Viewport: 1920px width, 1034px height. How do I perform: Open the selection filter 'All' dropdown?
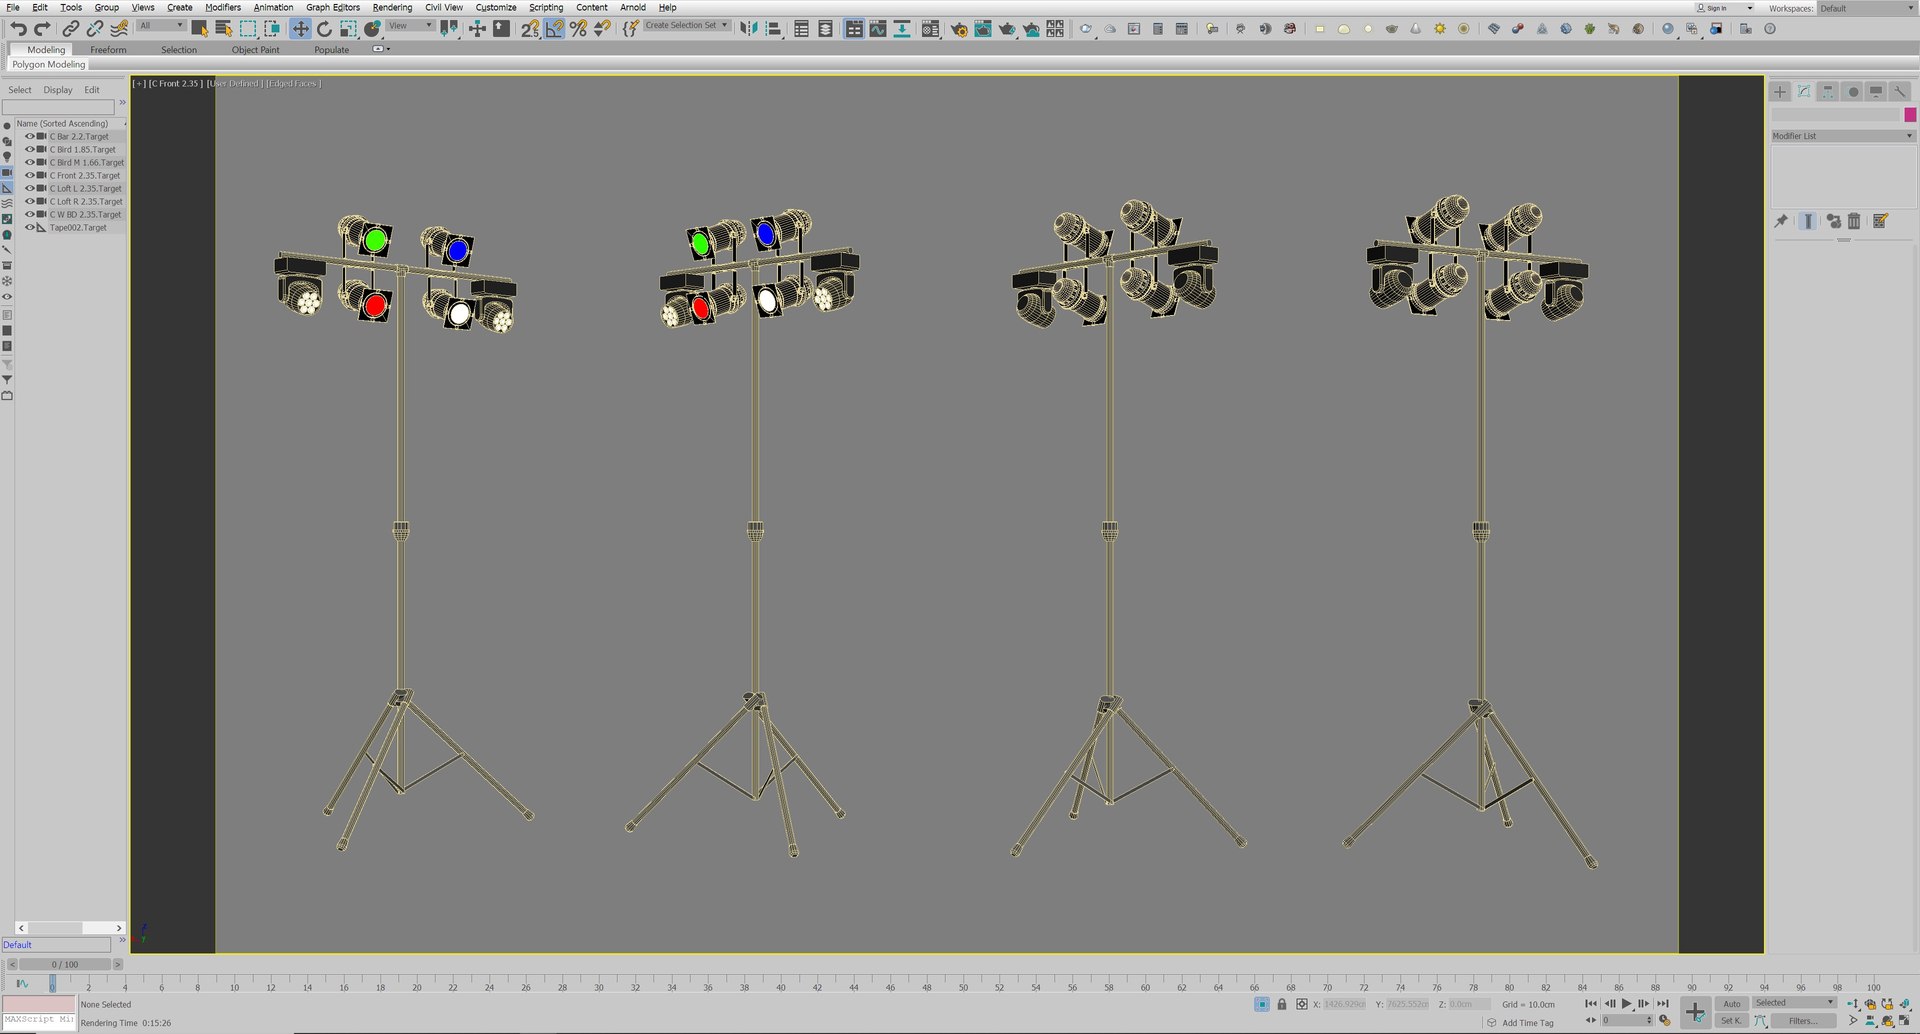pyautogui.click(x=161, y=26)
